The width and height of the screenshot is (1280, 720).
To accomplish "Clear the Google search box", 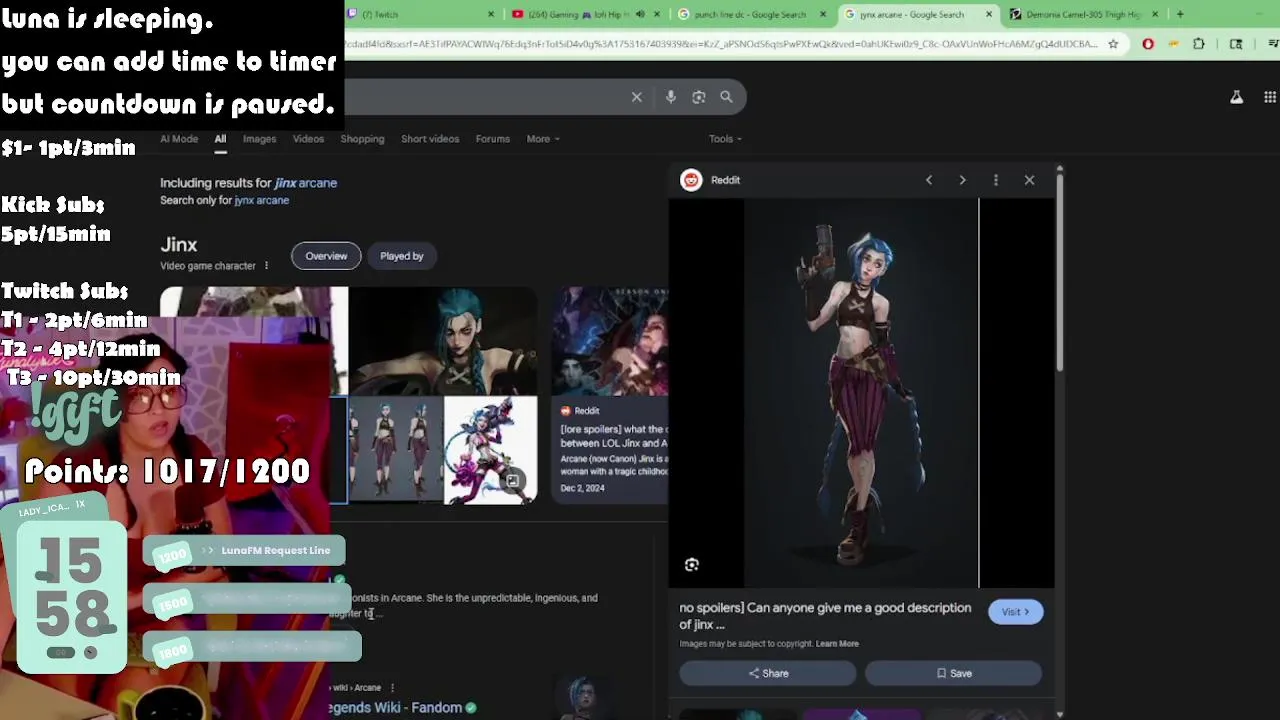I will point(636,97).
